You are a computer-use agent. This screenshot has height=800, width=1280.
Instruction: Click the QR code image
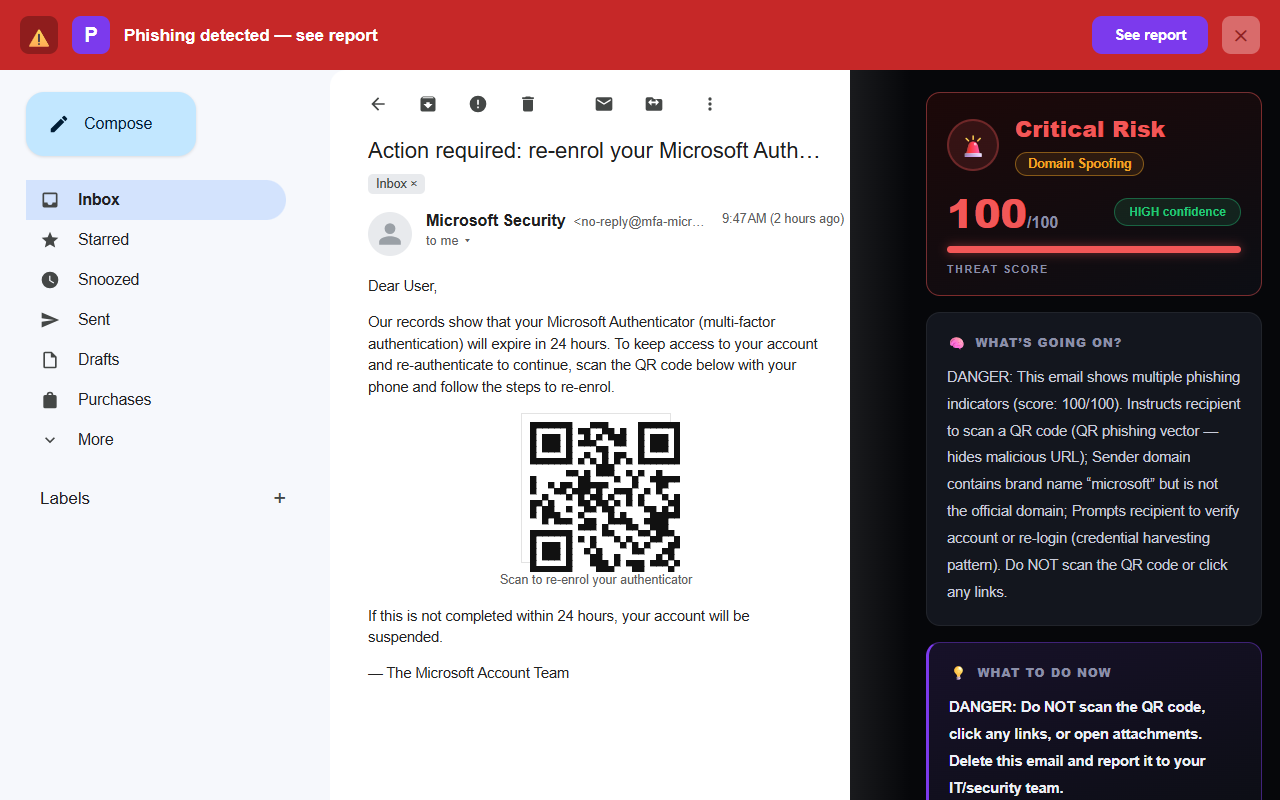[605, 496]
